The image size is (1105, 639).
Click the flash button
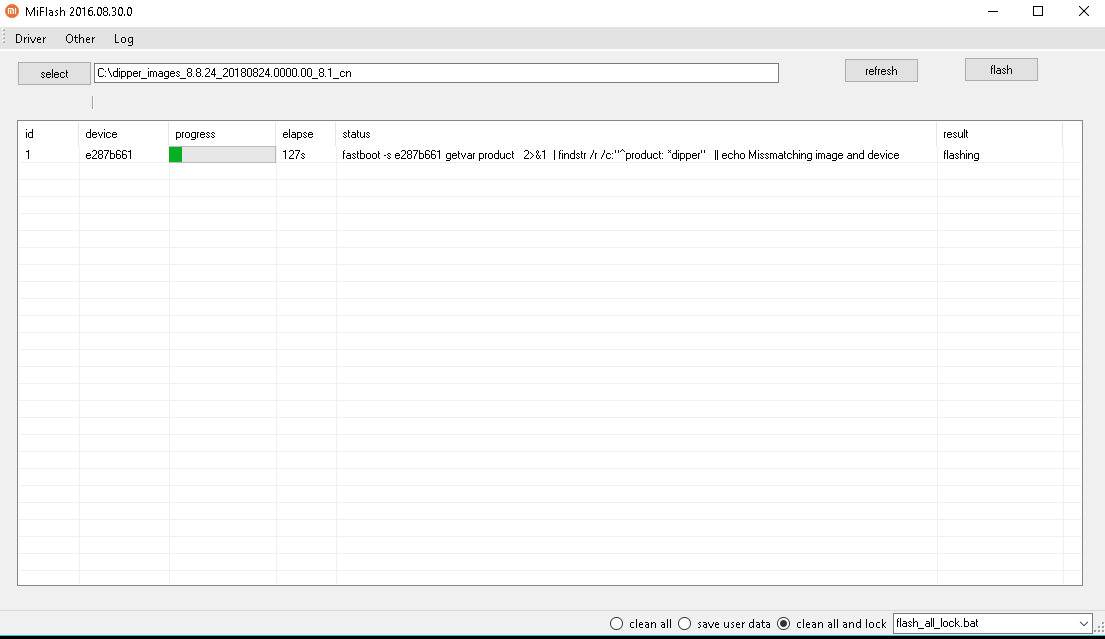[x=1001, y=70]
